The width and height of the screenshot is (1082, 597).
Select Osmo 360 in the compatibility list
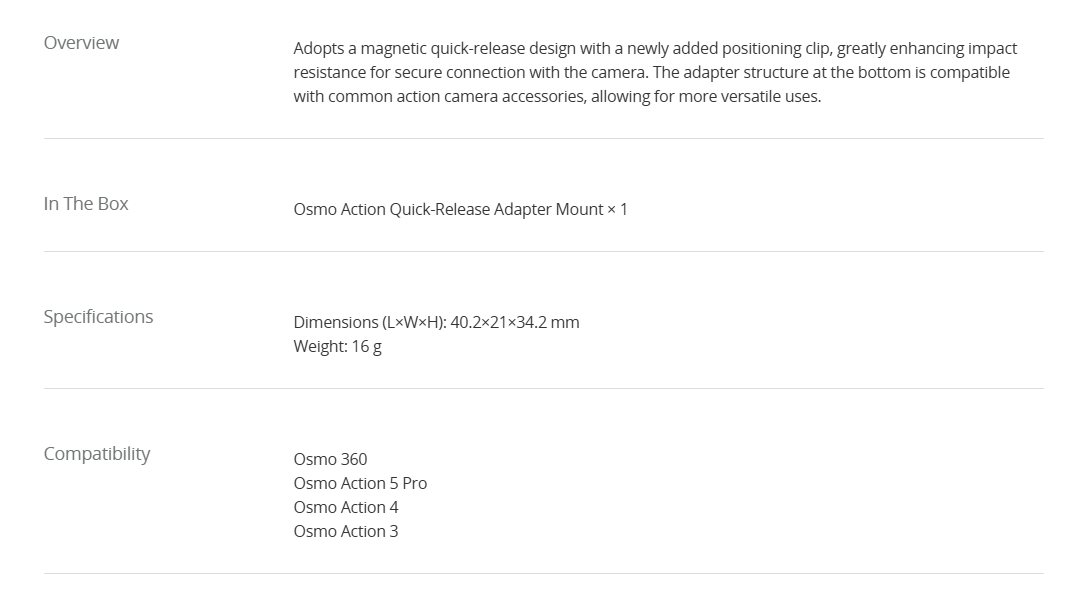tap(330, 460)
